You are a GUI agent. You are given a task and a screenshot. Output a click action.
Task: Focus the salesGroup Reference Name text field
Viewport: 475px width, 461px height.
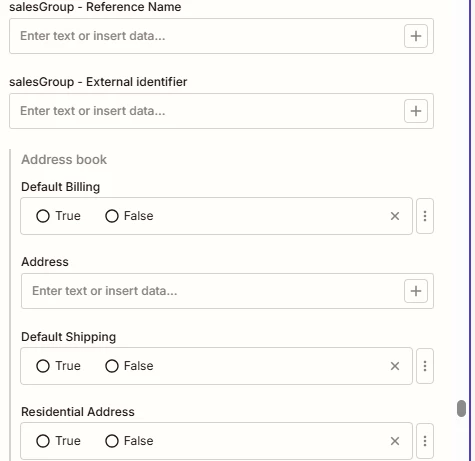tap(207, 36)
